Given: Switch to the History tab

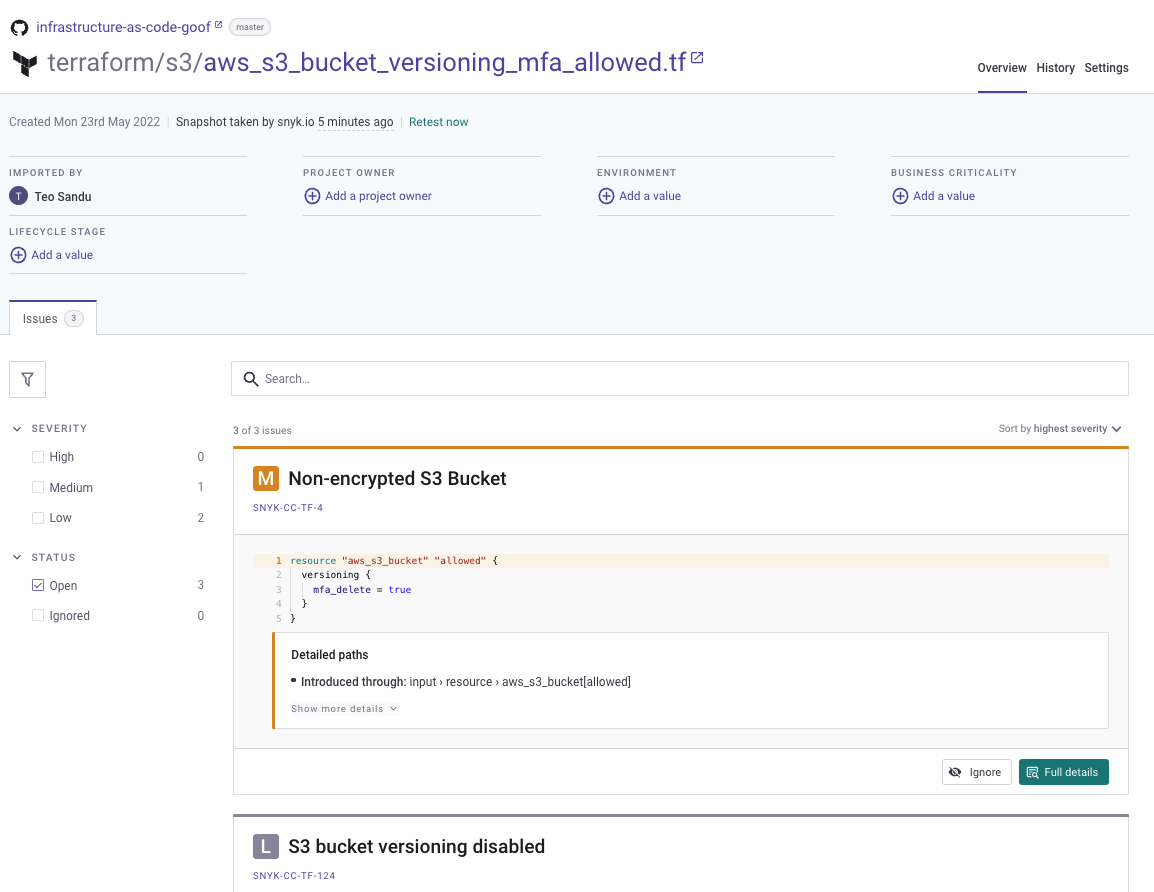Looking at the screenshot, I should 1055,68.
